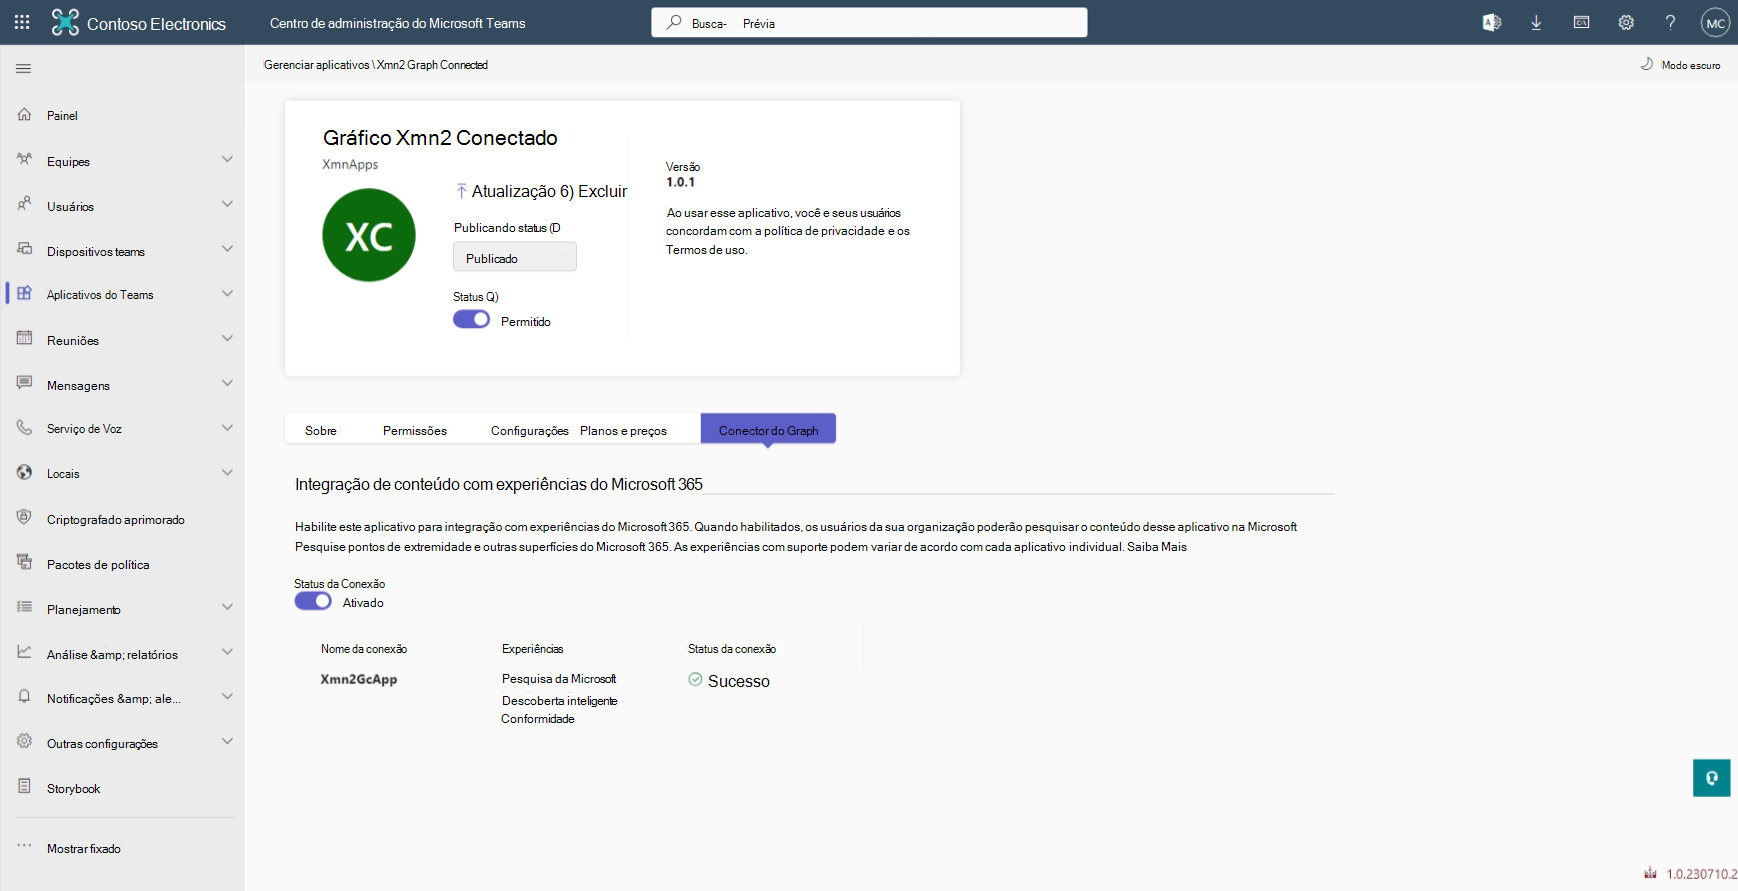Viewport: 1738px width, 891px height.
Task: Toggle the hamburger navigation menu icon
Action: (24, 69)
